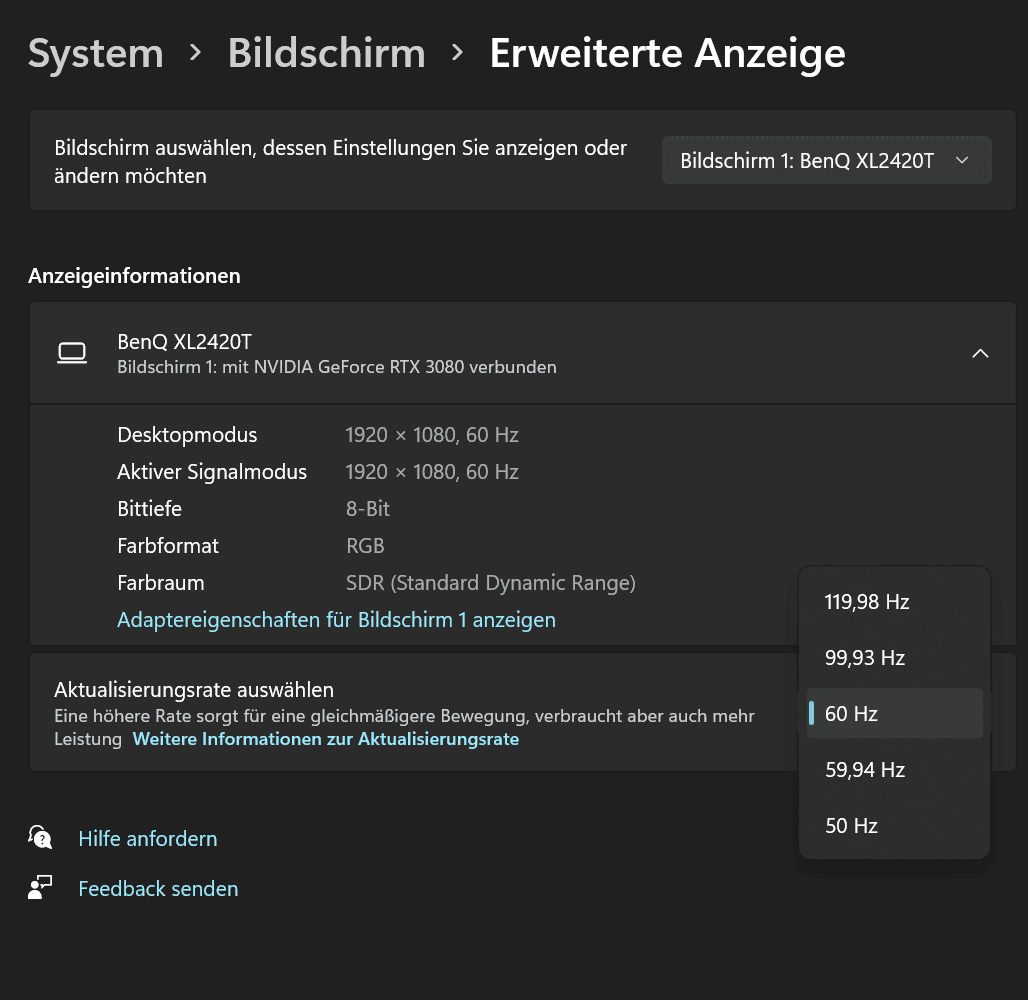This screenshot has height=1000, width=1028.
Task: Click the monitor icon beside BenQ XL2420T
Action: pos(72,353)
